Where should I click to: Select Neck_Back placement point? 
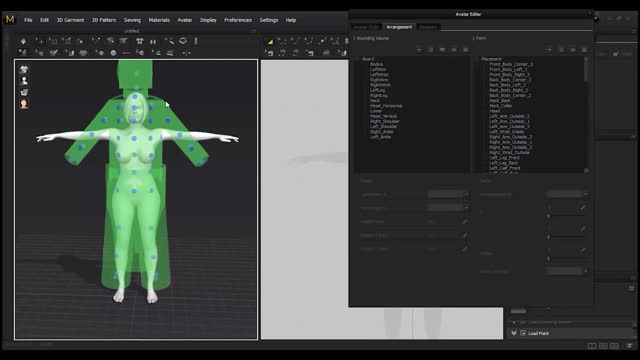pyautogui.click(x=500, y=100)
